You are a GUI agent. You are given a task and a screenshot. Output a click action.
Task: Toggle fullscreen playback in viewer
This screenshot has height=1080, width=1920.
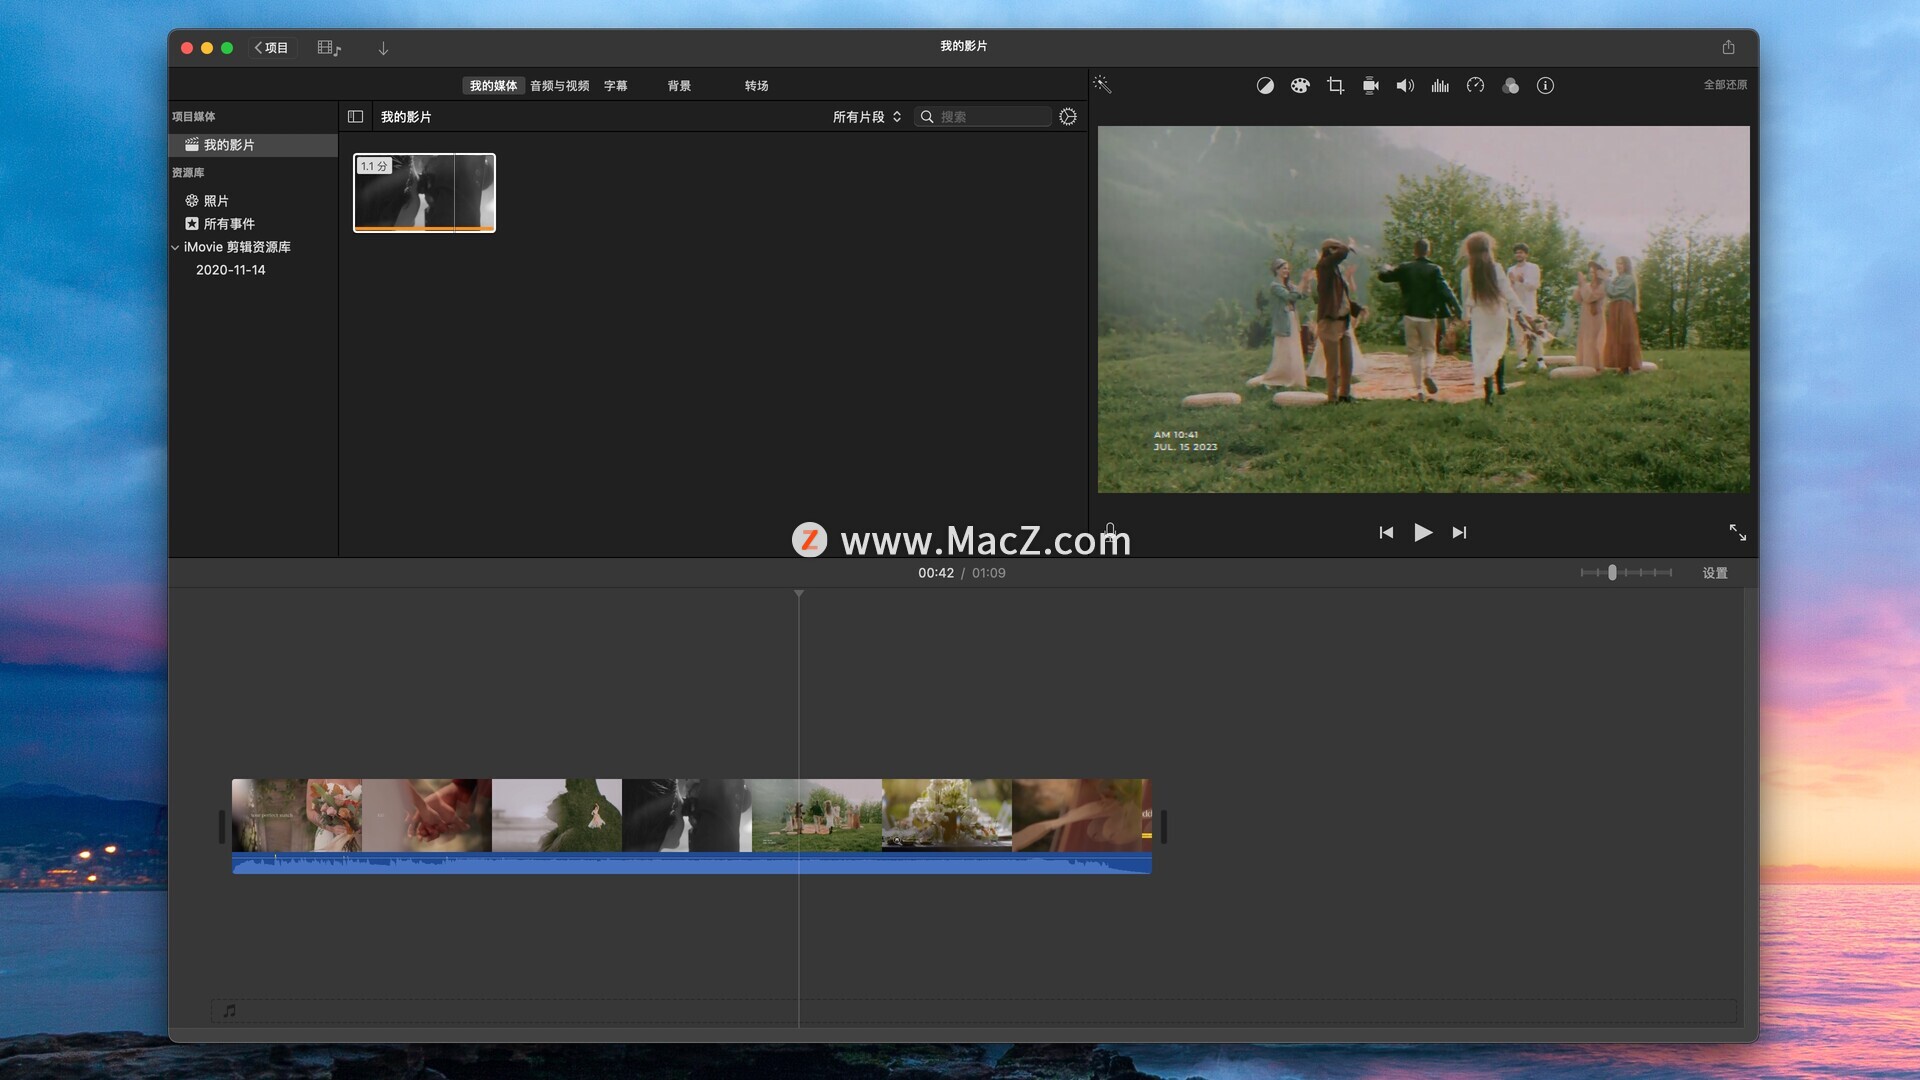[1738, 533]
